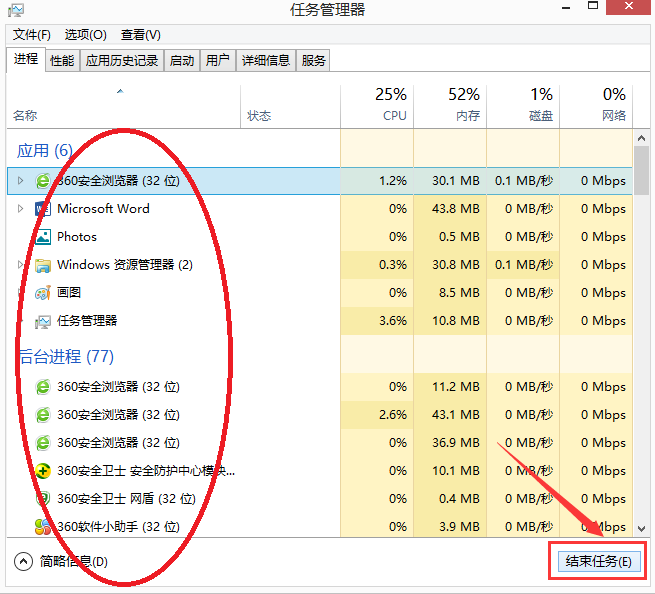Select the 进程 tab

[x=26, y=59]
